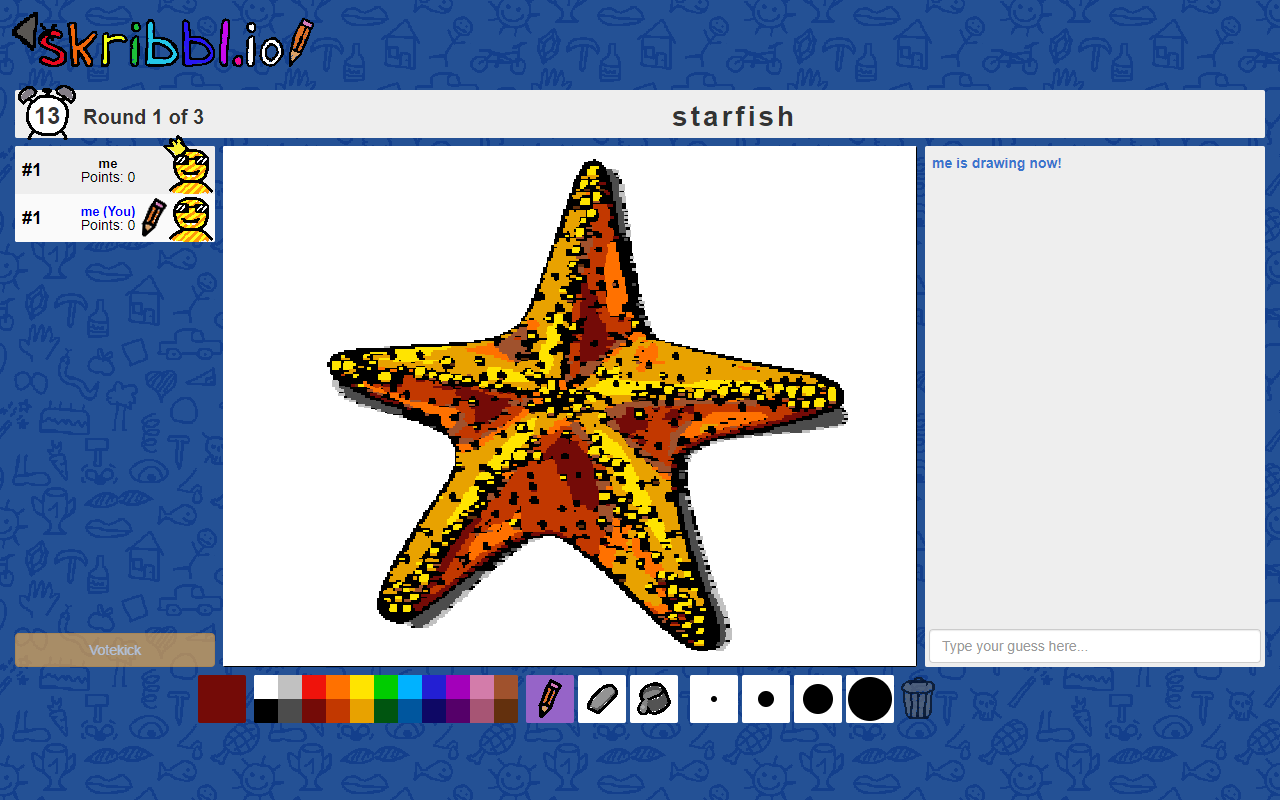Pick the yellow color swatch
Viewport: 1280px width, 800px height.
point(362,687)
